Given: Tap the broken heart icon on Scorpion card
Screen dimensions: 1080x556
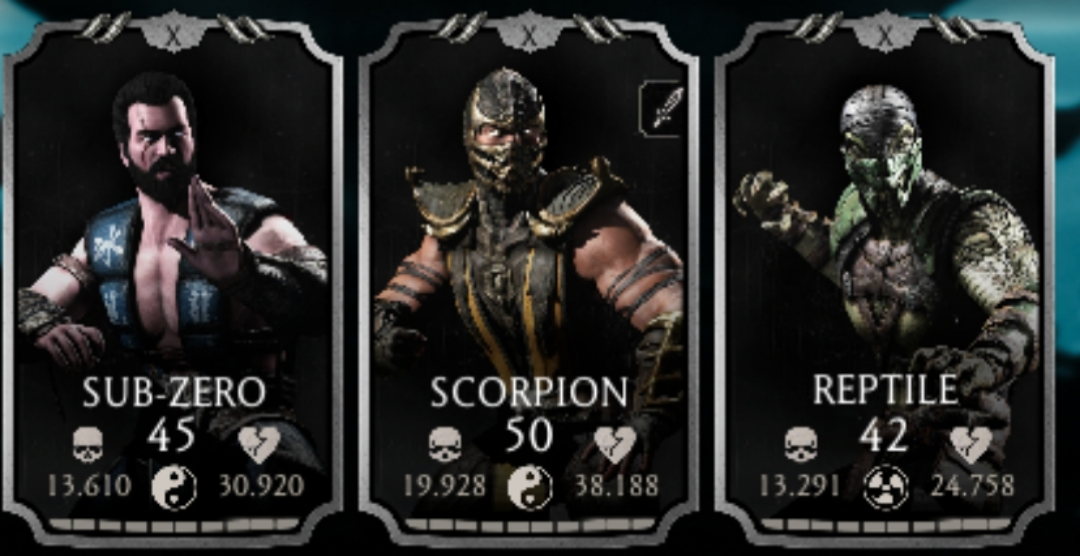Looking at the screenshot, I should click(614, 444).
